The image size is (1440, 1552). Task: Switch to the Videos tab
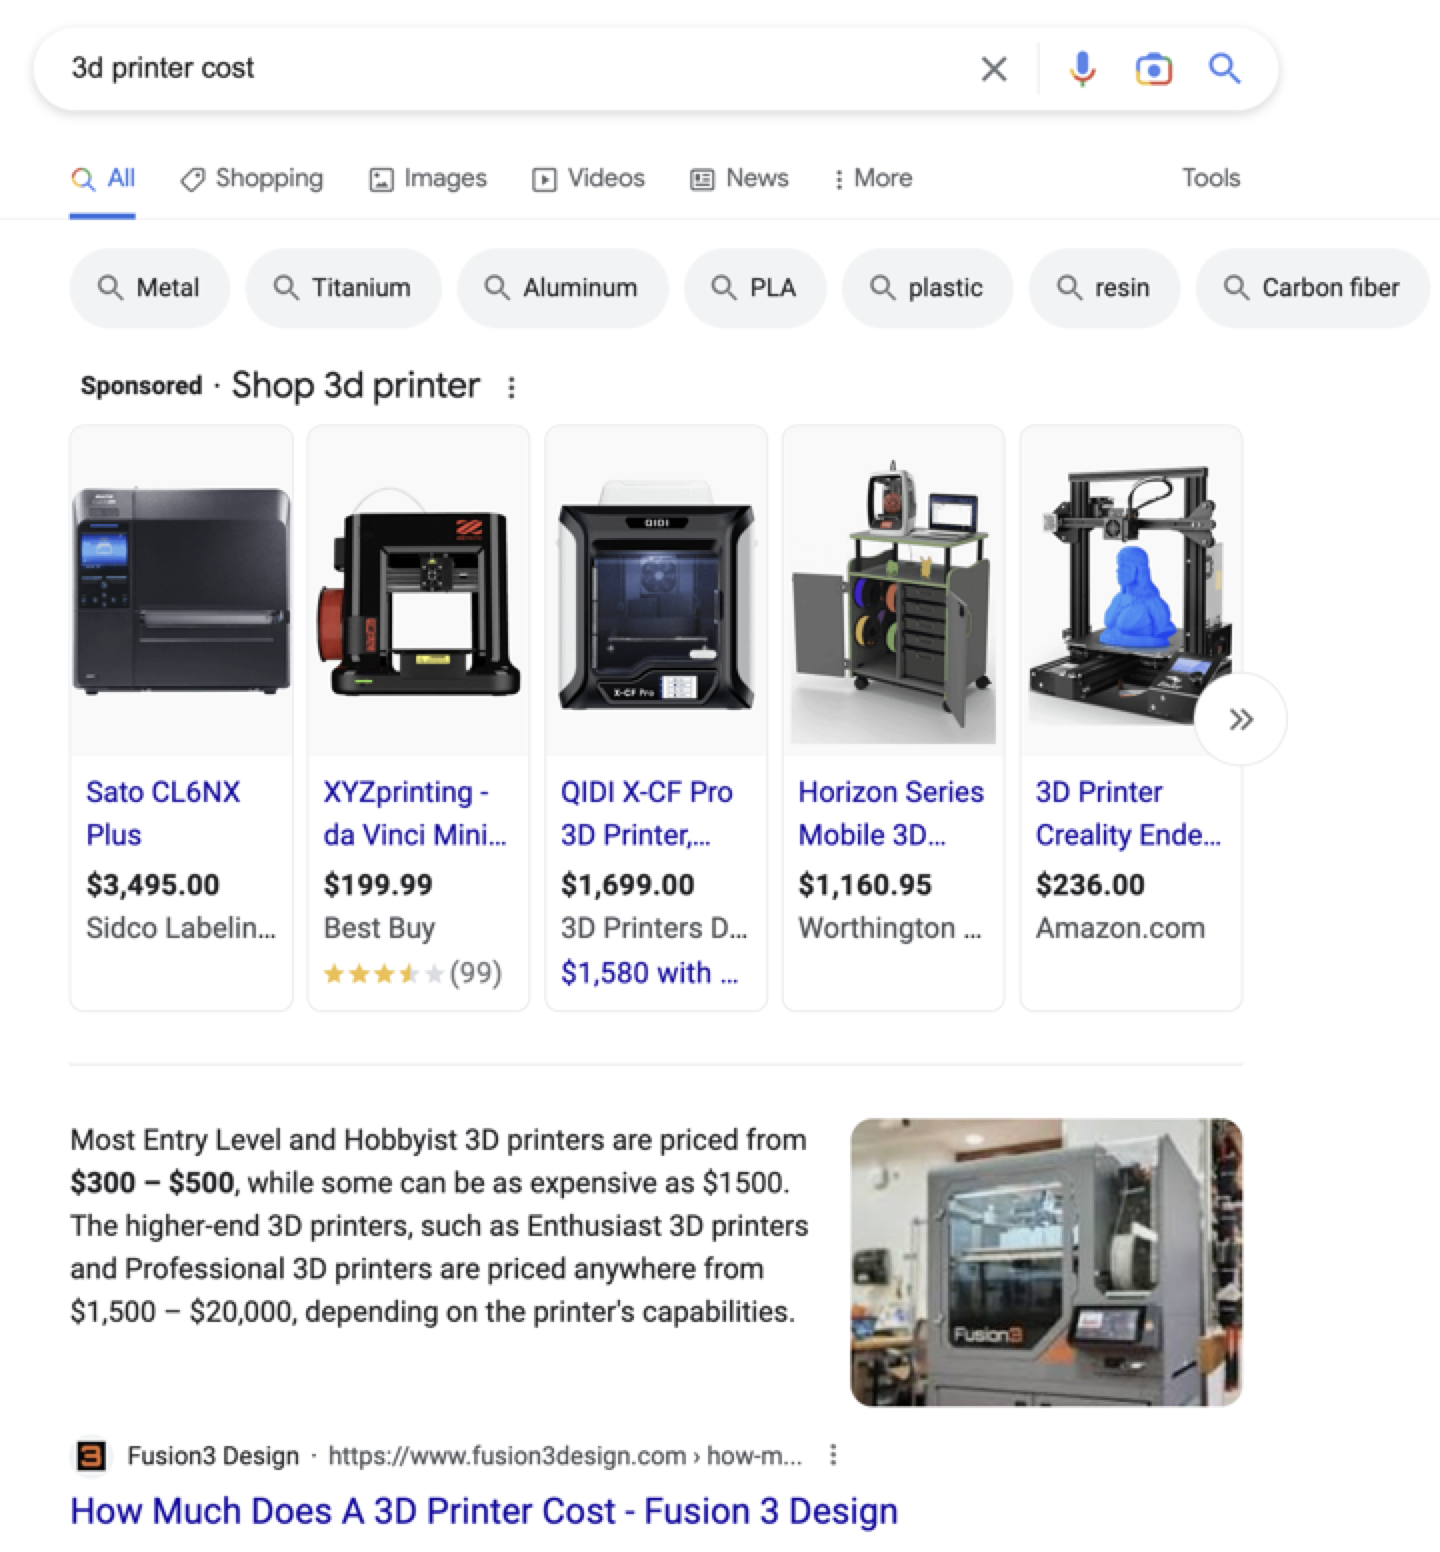pos(588,178)
